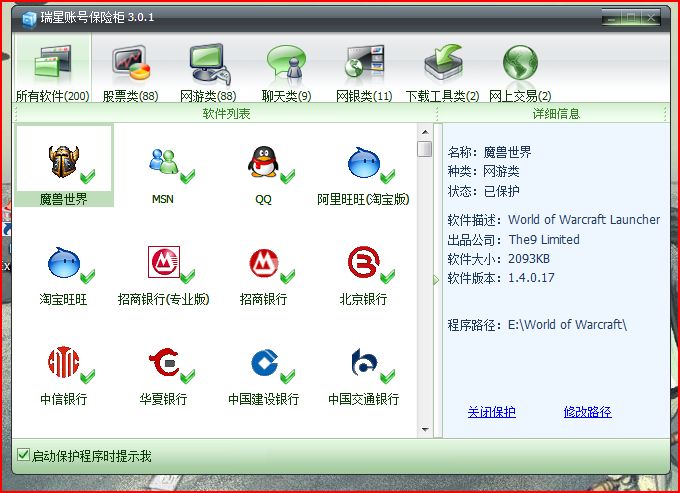Click the 关闭保护 link
This screenshot has height=493, width=680.
(491, 411)
